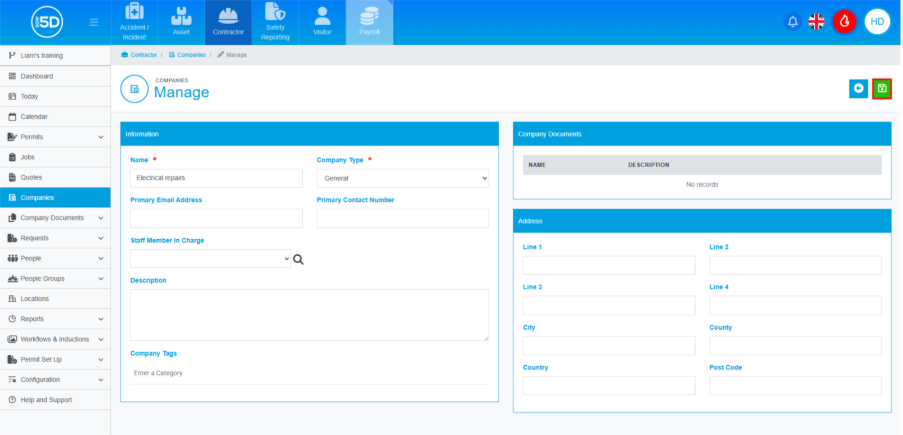Toggle the hamburger sidebar menu icon

tap(94, 22)
